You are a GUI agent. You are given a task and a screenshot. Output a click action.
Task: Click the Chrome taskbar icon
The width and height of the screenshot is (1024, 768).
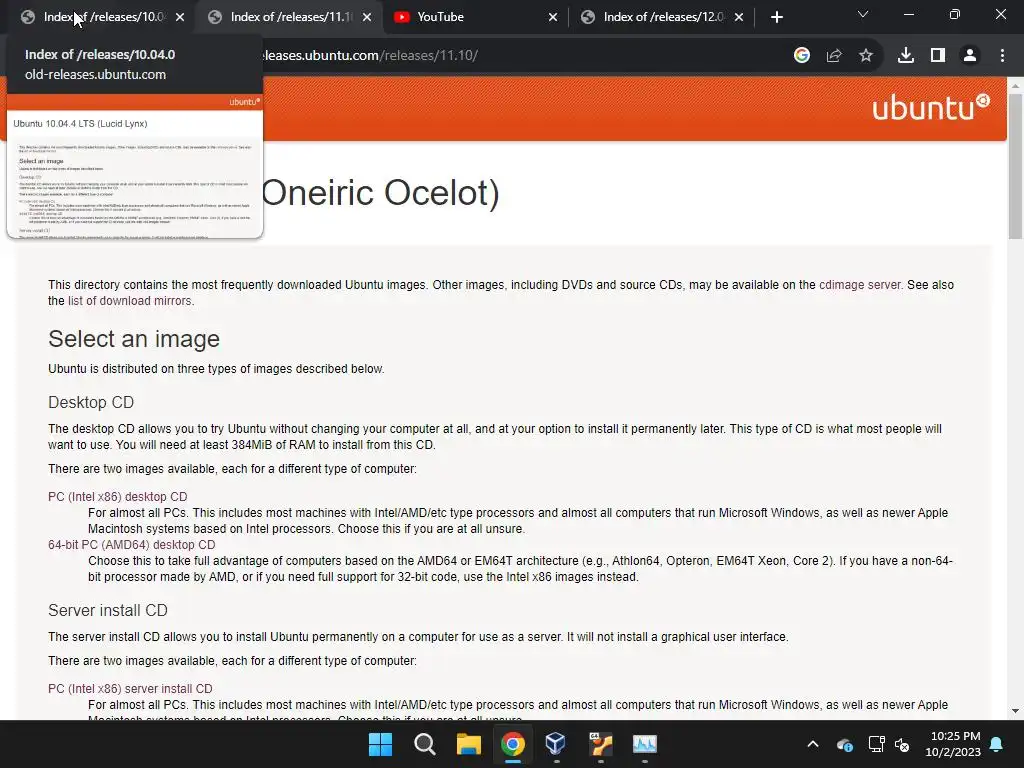(x=513, y=744)
